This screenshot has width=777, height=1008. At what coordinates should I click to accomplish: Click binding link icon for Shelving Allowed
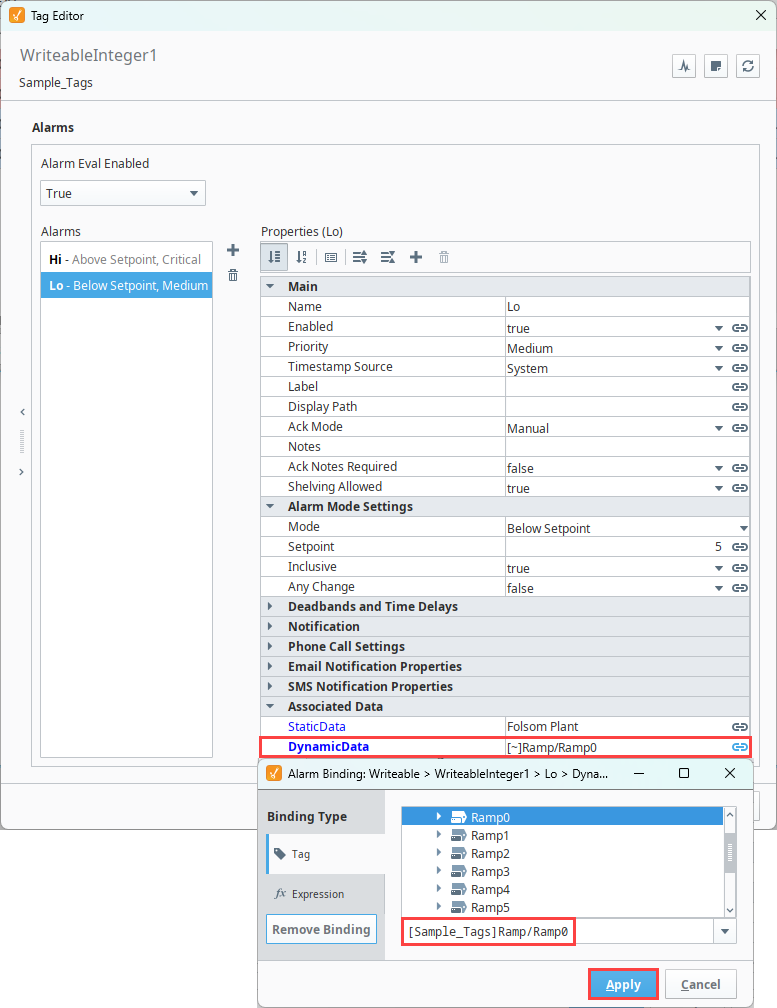point(740,488)
